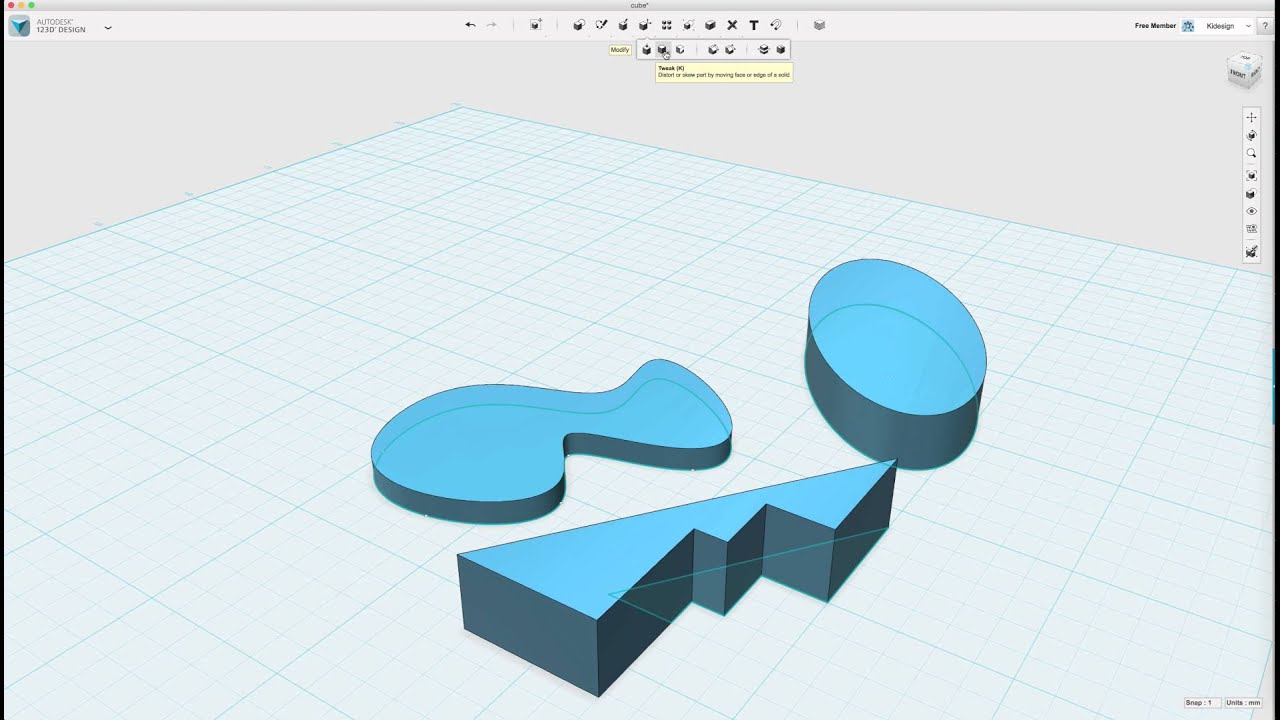Select the oval cylinder solid
Screen dimensions: 1280x720
(x=895, y=365)
